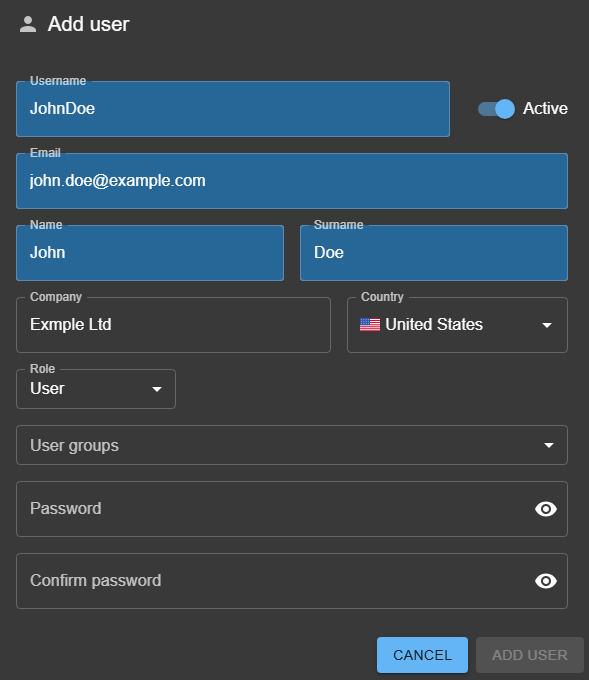Click the United States flag icon
This screenshot has width=589, height=680.
click(x=370, y=324)
